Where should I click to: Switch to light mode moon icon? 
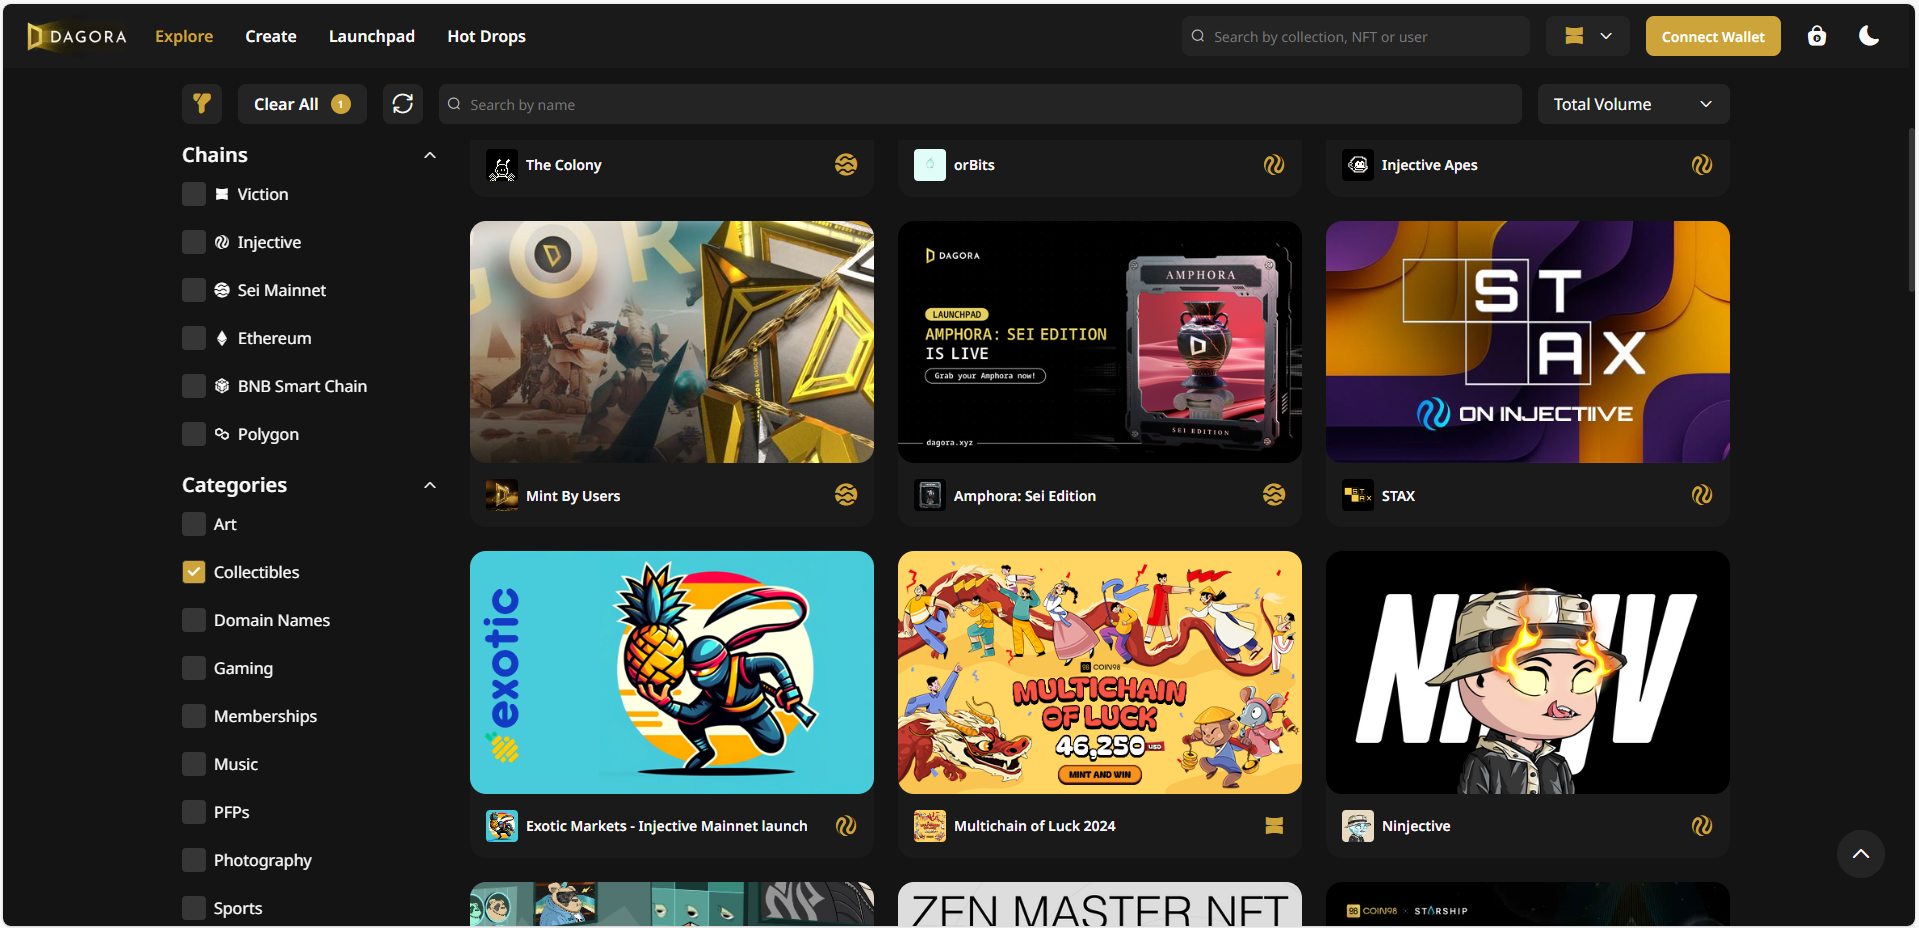point(1869,36)
